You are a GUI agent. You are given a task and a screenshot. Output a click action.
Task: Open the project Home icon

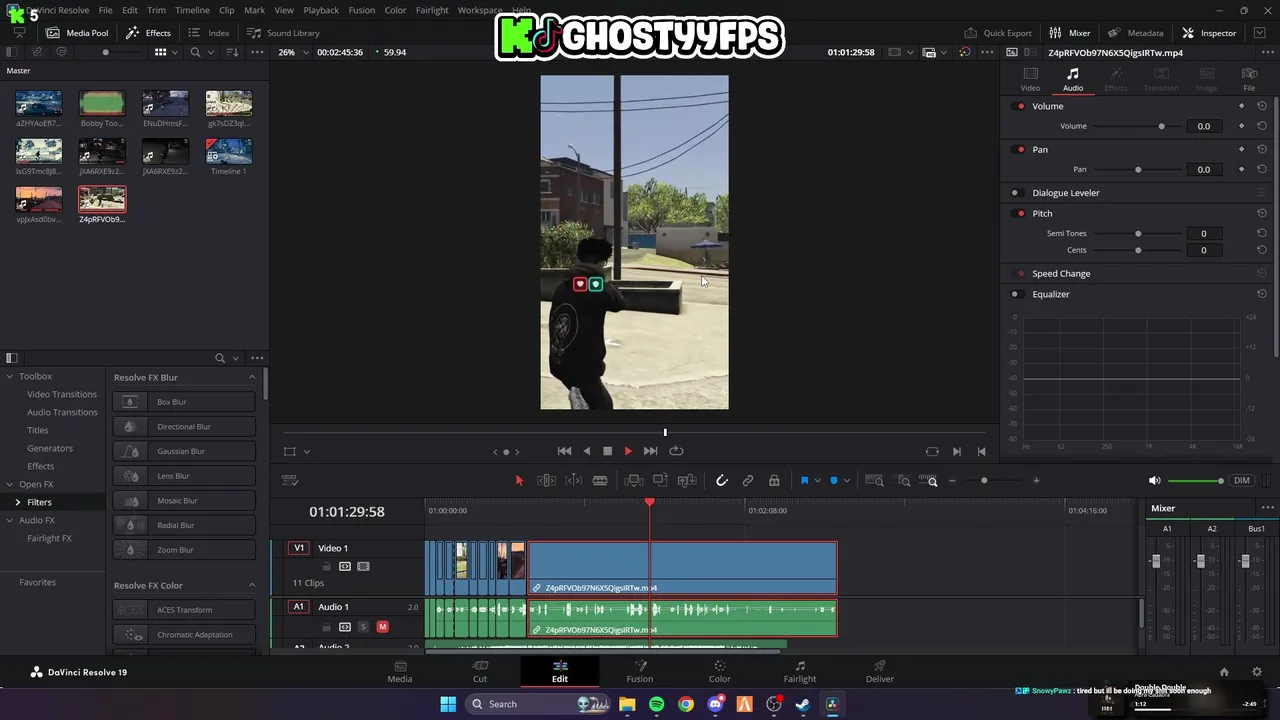click(1224, 672)
